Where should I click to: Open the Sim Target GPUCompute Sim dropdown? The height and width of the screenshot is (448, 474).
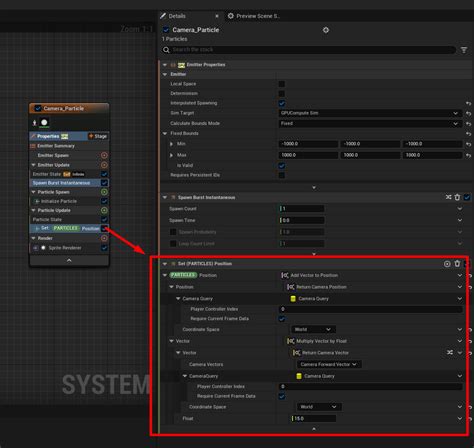pyautogui.click(x=370, y=113)
